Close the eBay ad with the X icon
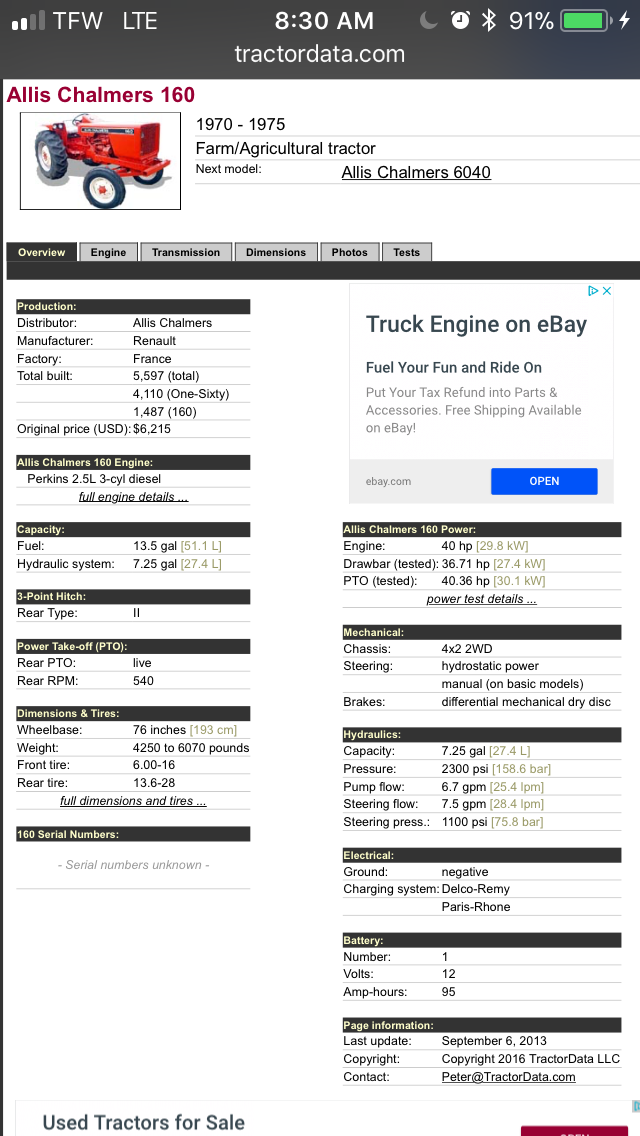640x1136 pixels. (x=607, y=291)
